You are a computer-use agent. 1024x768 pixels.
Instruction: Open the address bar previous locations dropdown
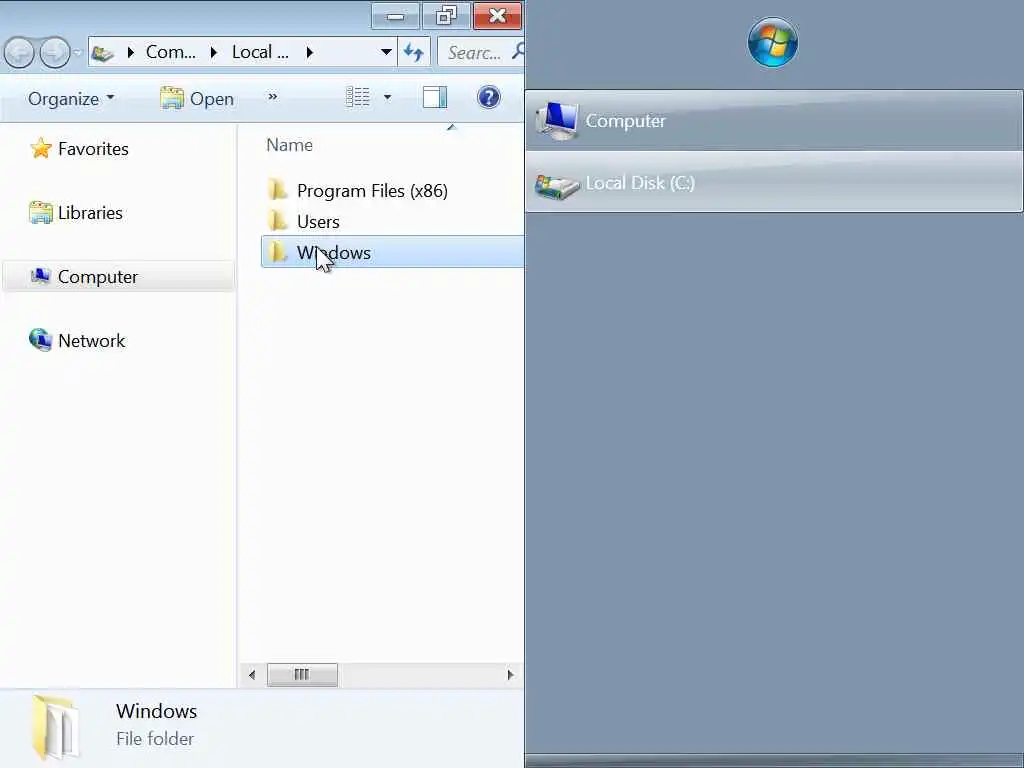pos(386,52)
